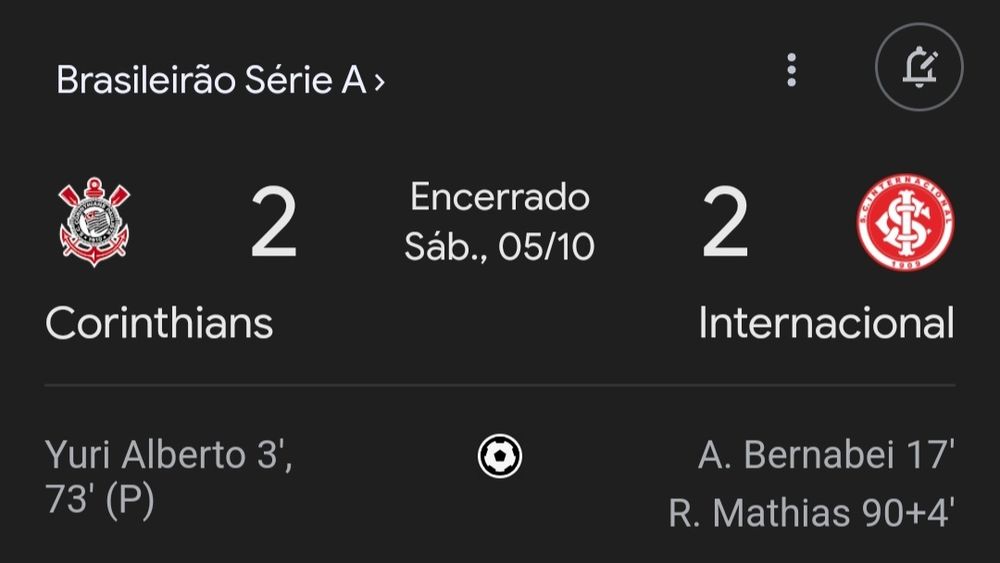Click the horizontal divider below team names
This screenshot has width=1000, height=563.
point(500,385)
